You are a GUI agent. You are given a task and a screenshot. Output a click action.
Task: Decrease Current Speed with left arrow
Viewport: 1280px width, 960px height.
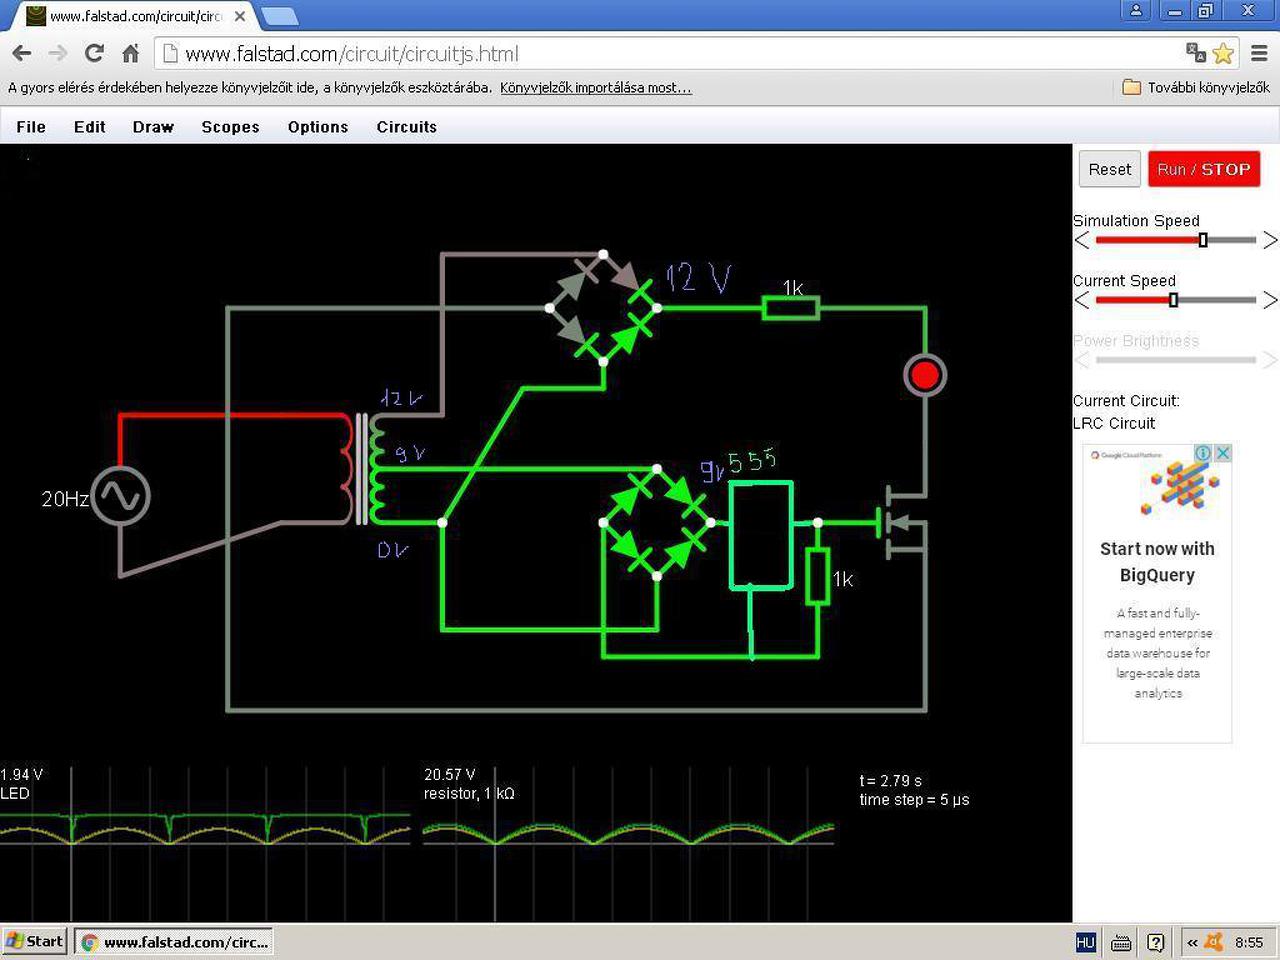click(x=1081, y=300)
